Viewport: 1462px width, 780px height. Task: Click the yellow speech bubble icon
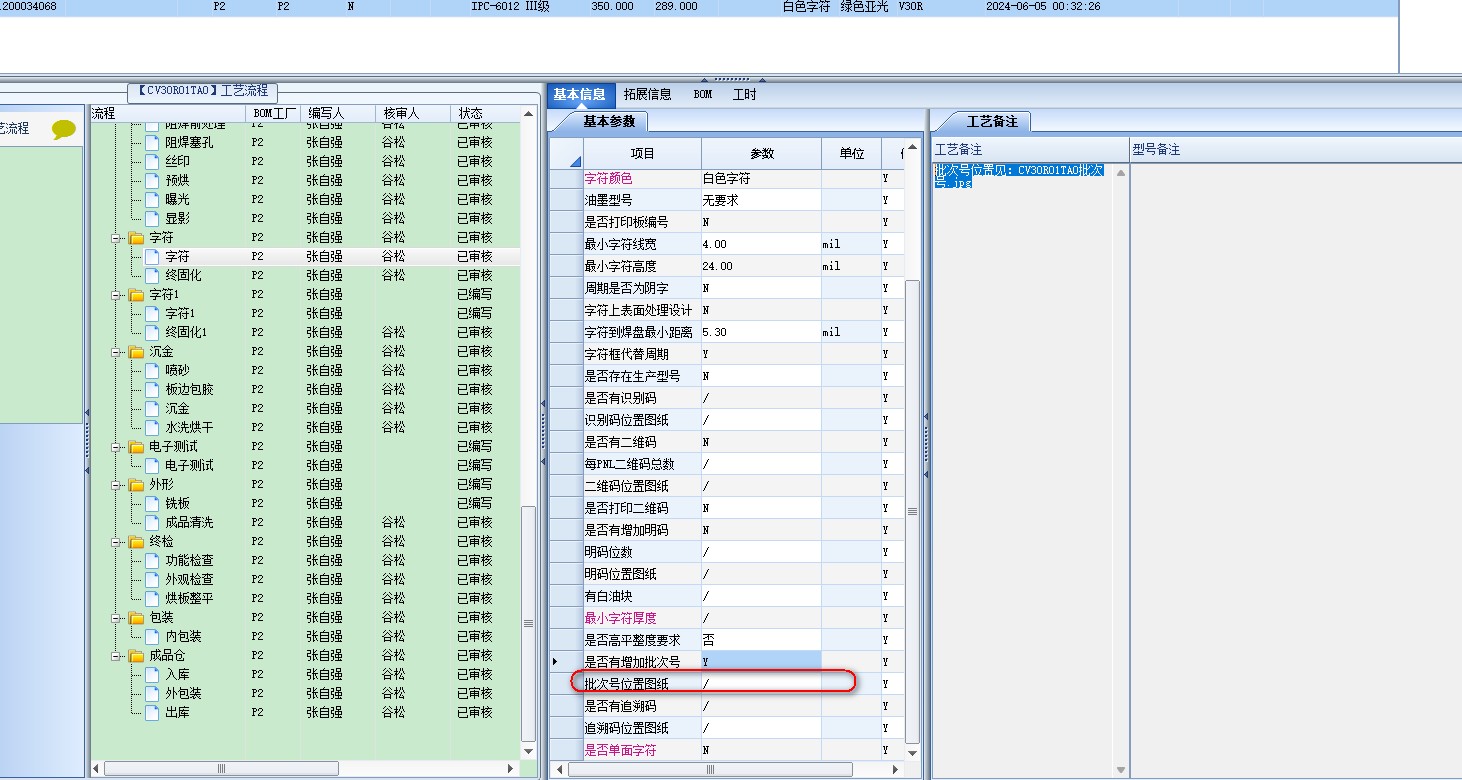64,129
